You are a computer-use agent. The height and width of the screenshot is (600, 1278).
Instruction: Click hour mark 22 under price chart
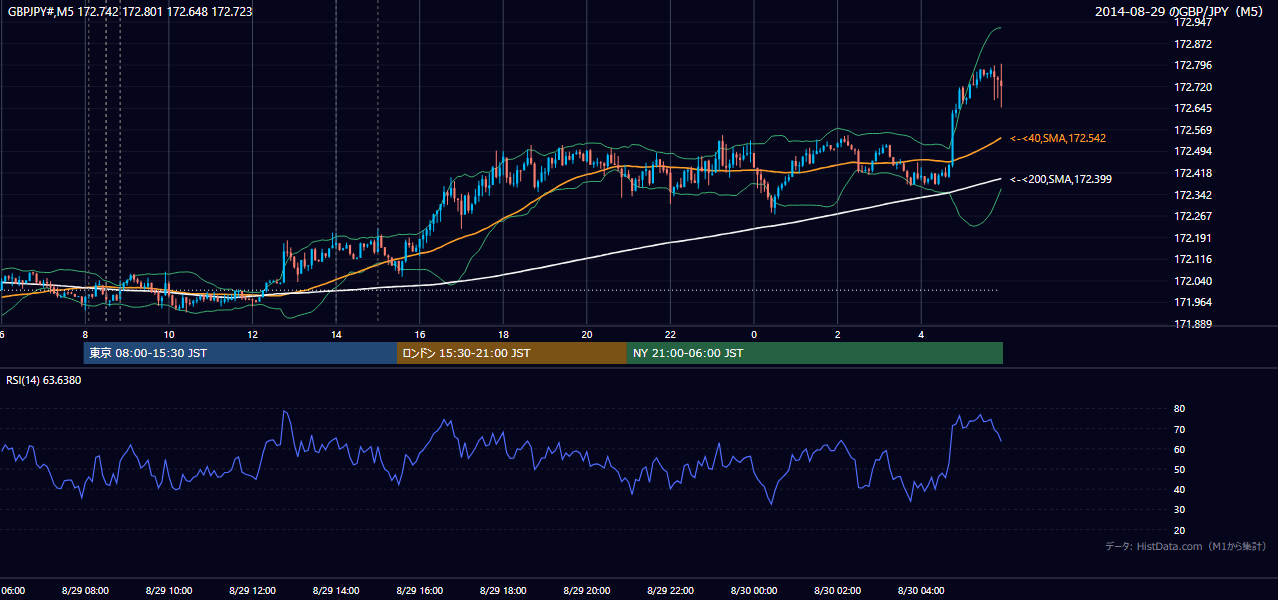tap(670, 334)
